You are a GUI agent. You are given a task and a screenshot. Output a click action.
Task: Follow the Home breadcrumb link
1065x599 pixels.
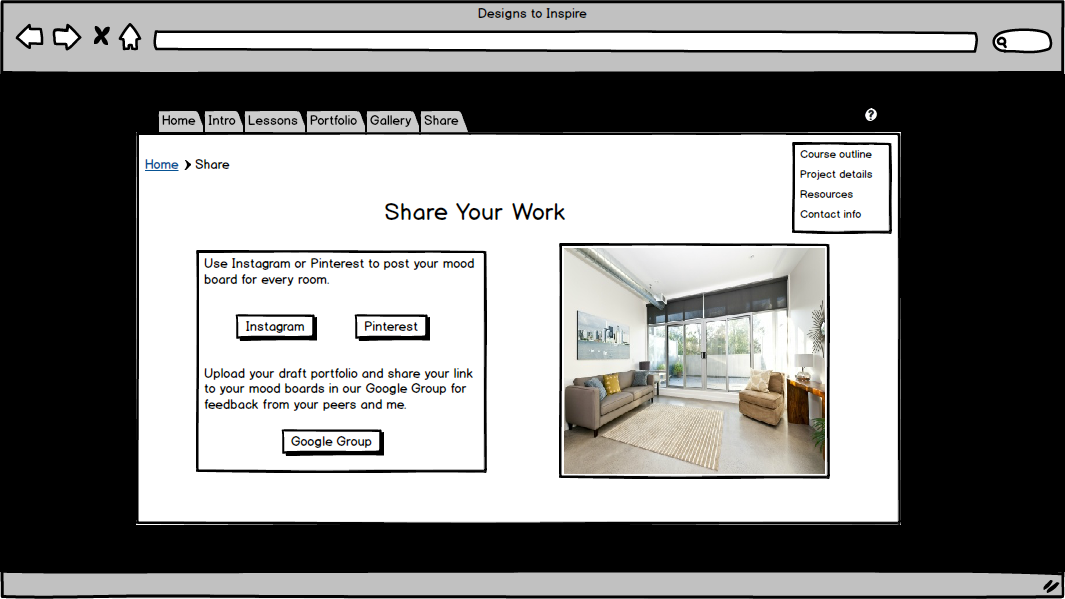point(162,164)
